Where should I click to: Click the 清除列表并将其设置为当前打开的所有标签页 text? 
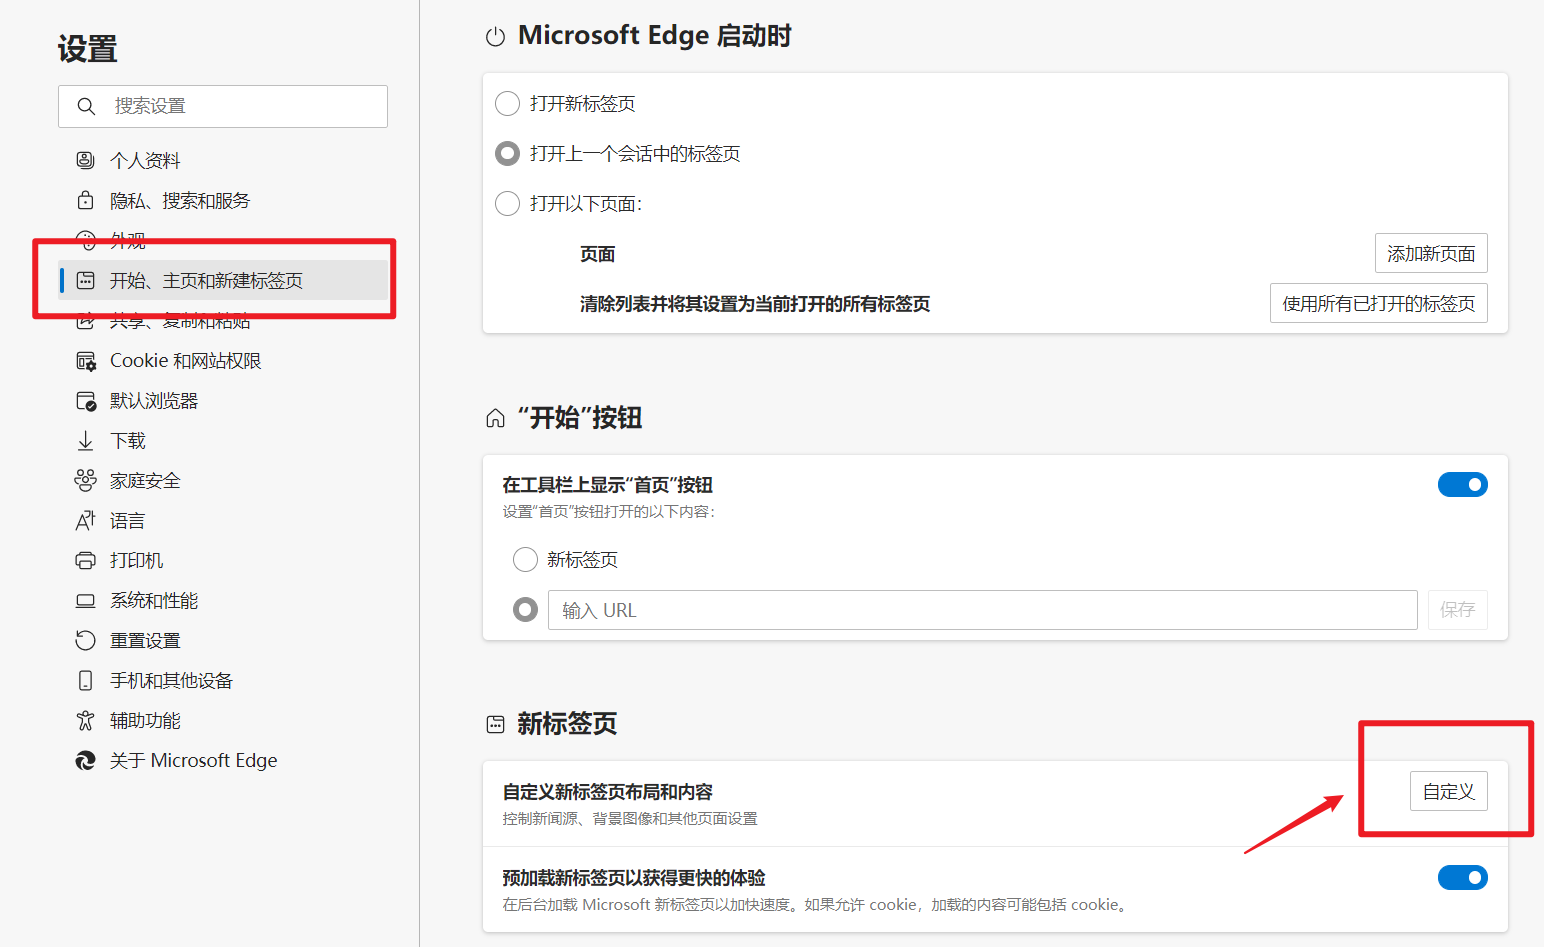point(755,304)
